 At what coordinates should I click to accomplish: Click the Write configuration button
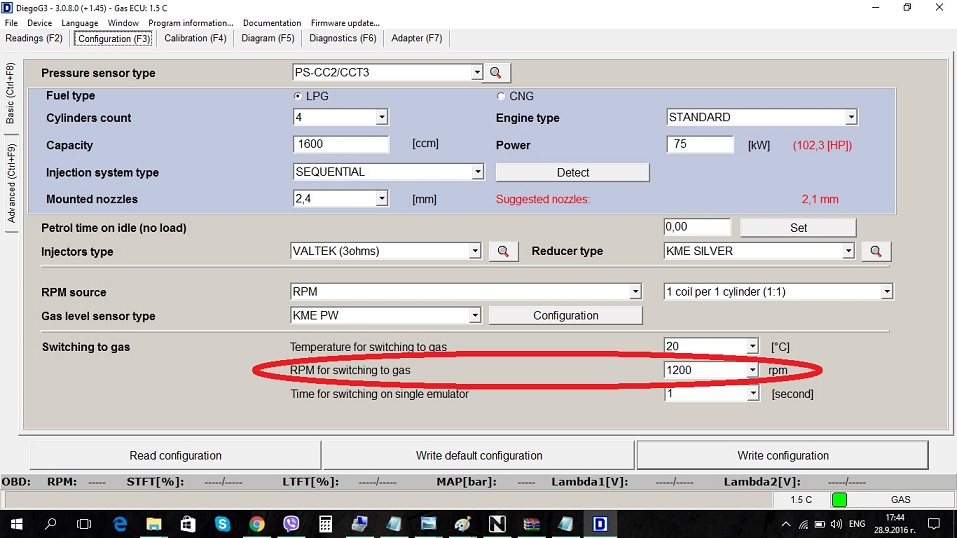pos(782,455)
